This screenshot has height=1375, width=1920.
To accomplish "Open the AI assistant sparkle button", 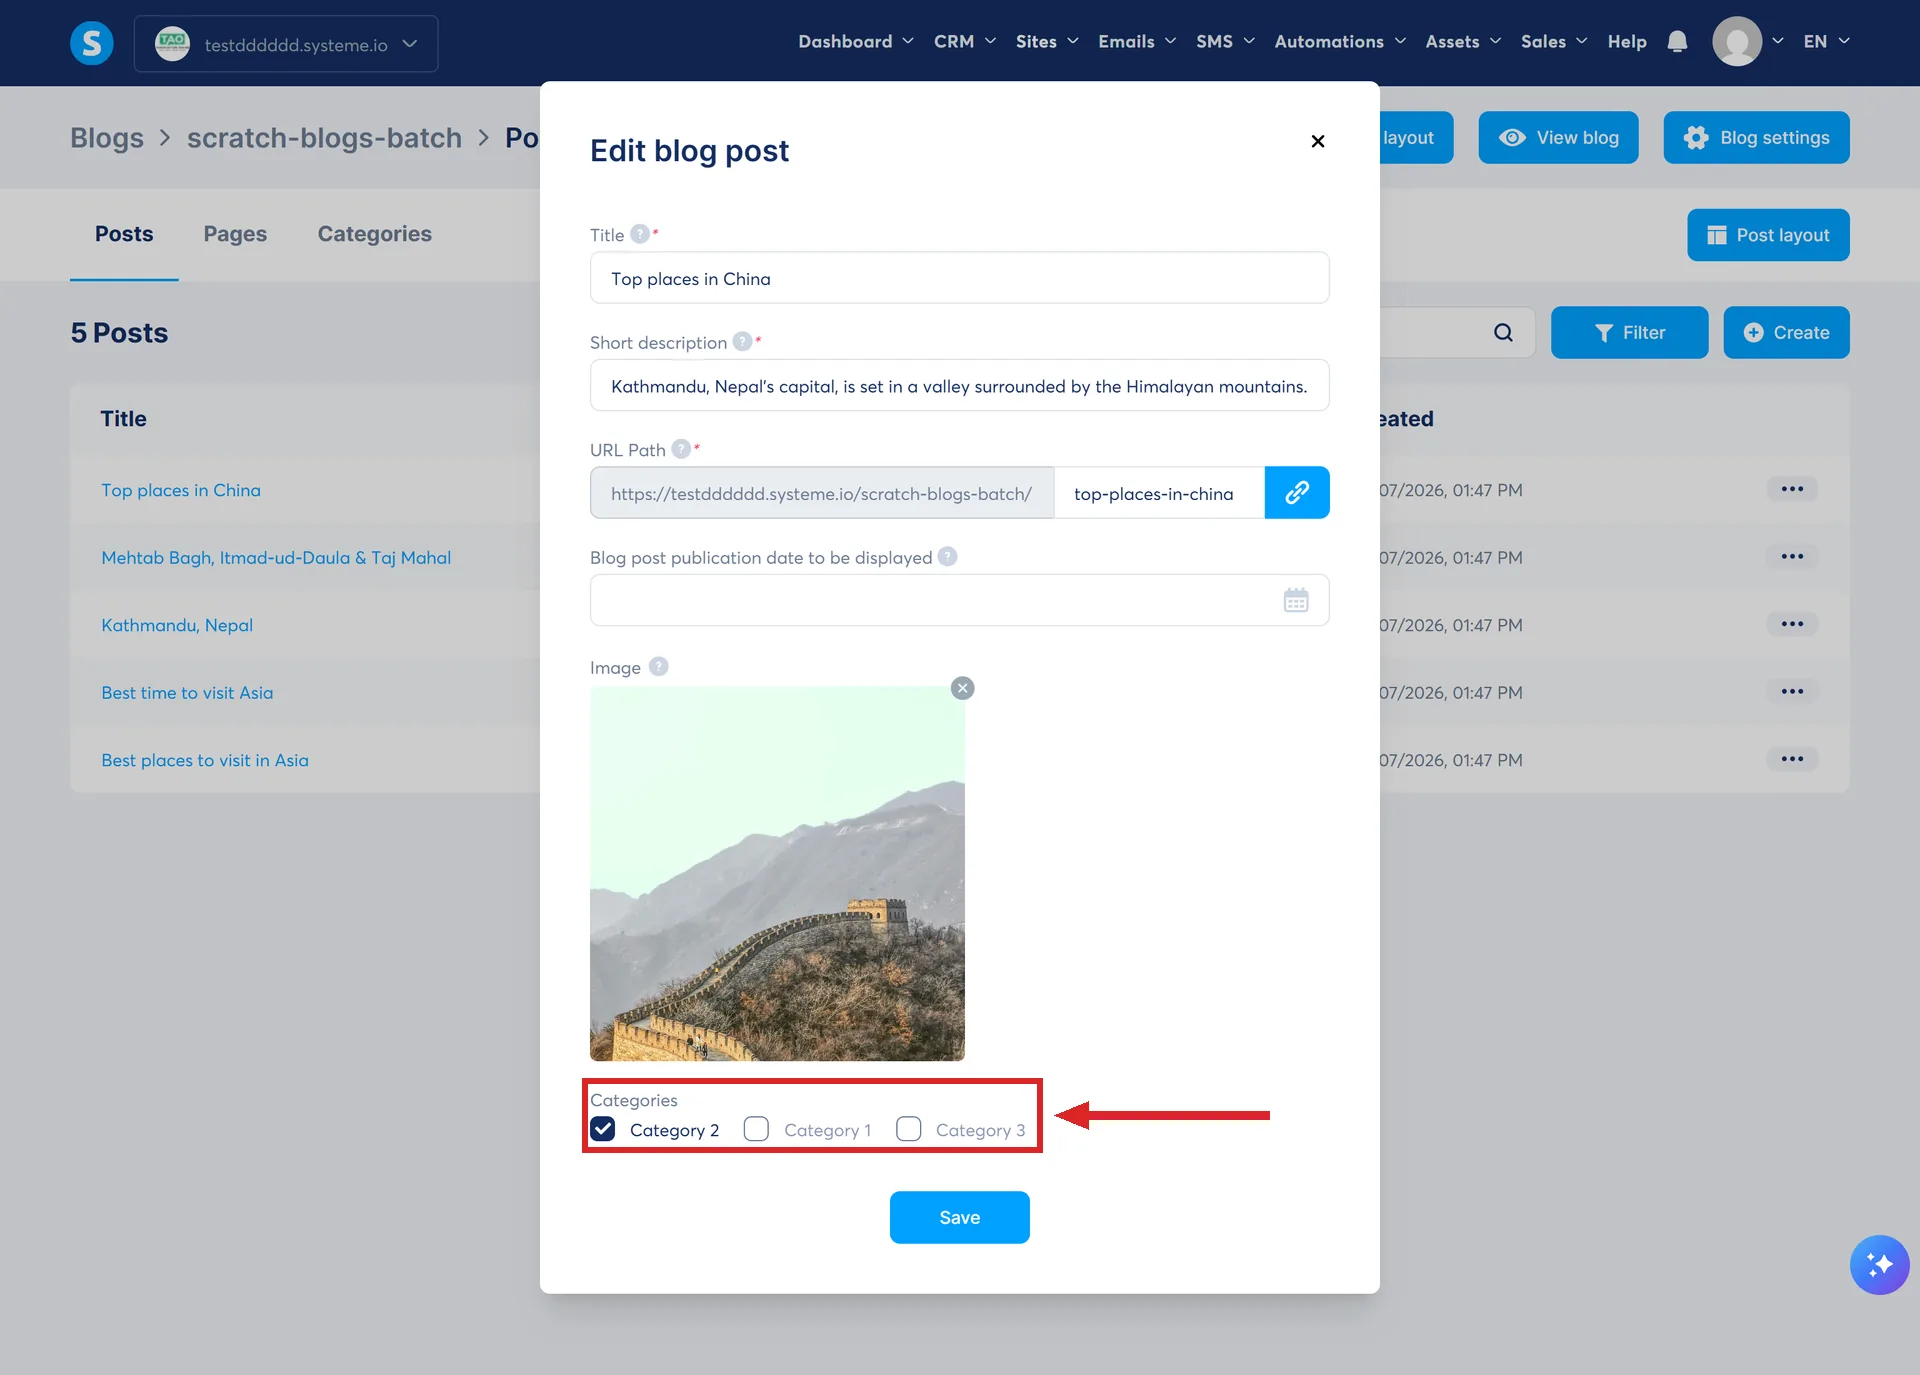I will coord(1879,1265).
